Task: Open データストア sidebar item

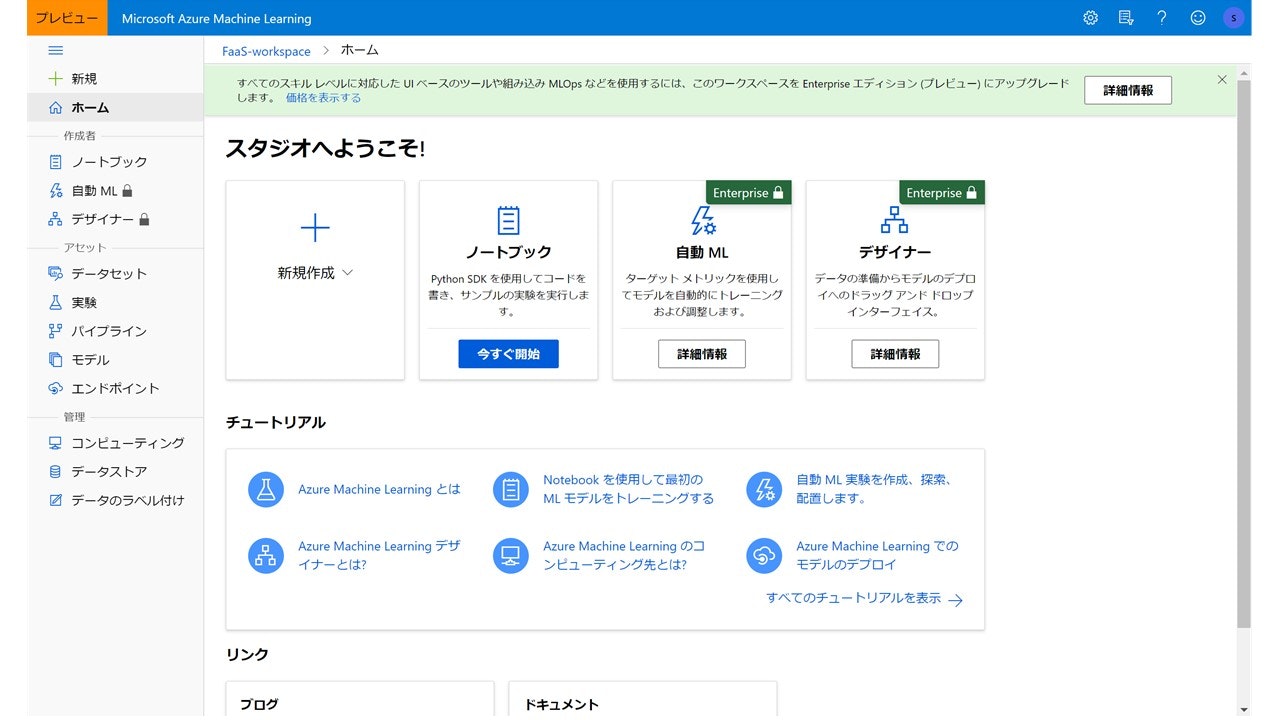Action: coord(115,471)
